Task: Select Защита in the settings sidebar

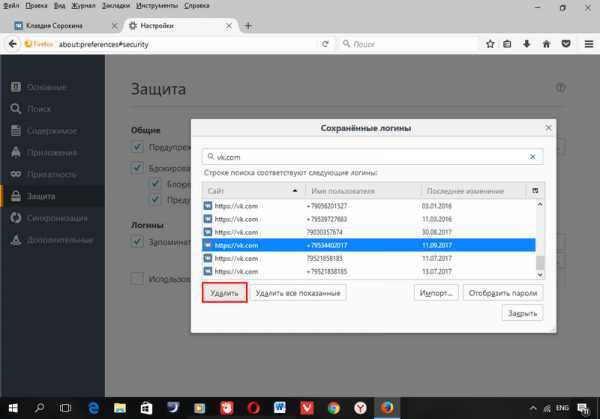Action: [53, 196]
